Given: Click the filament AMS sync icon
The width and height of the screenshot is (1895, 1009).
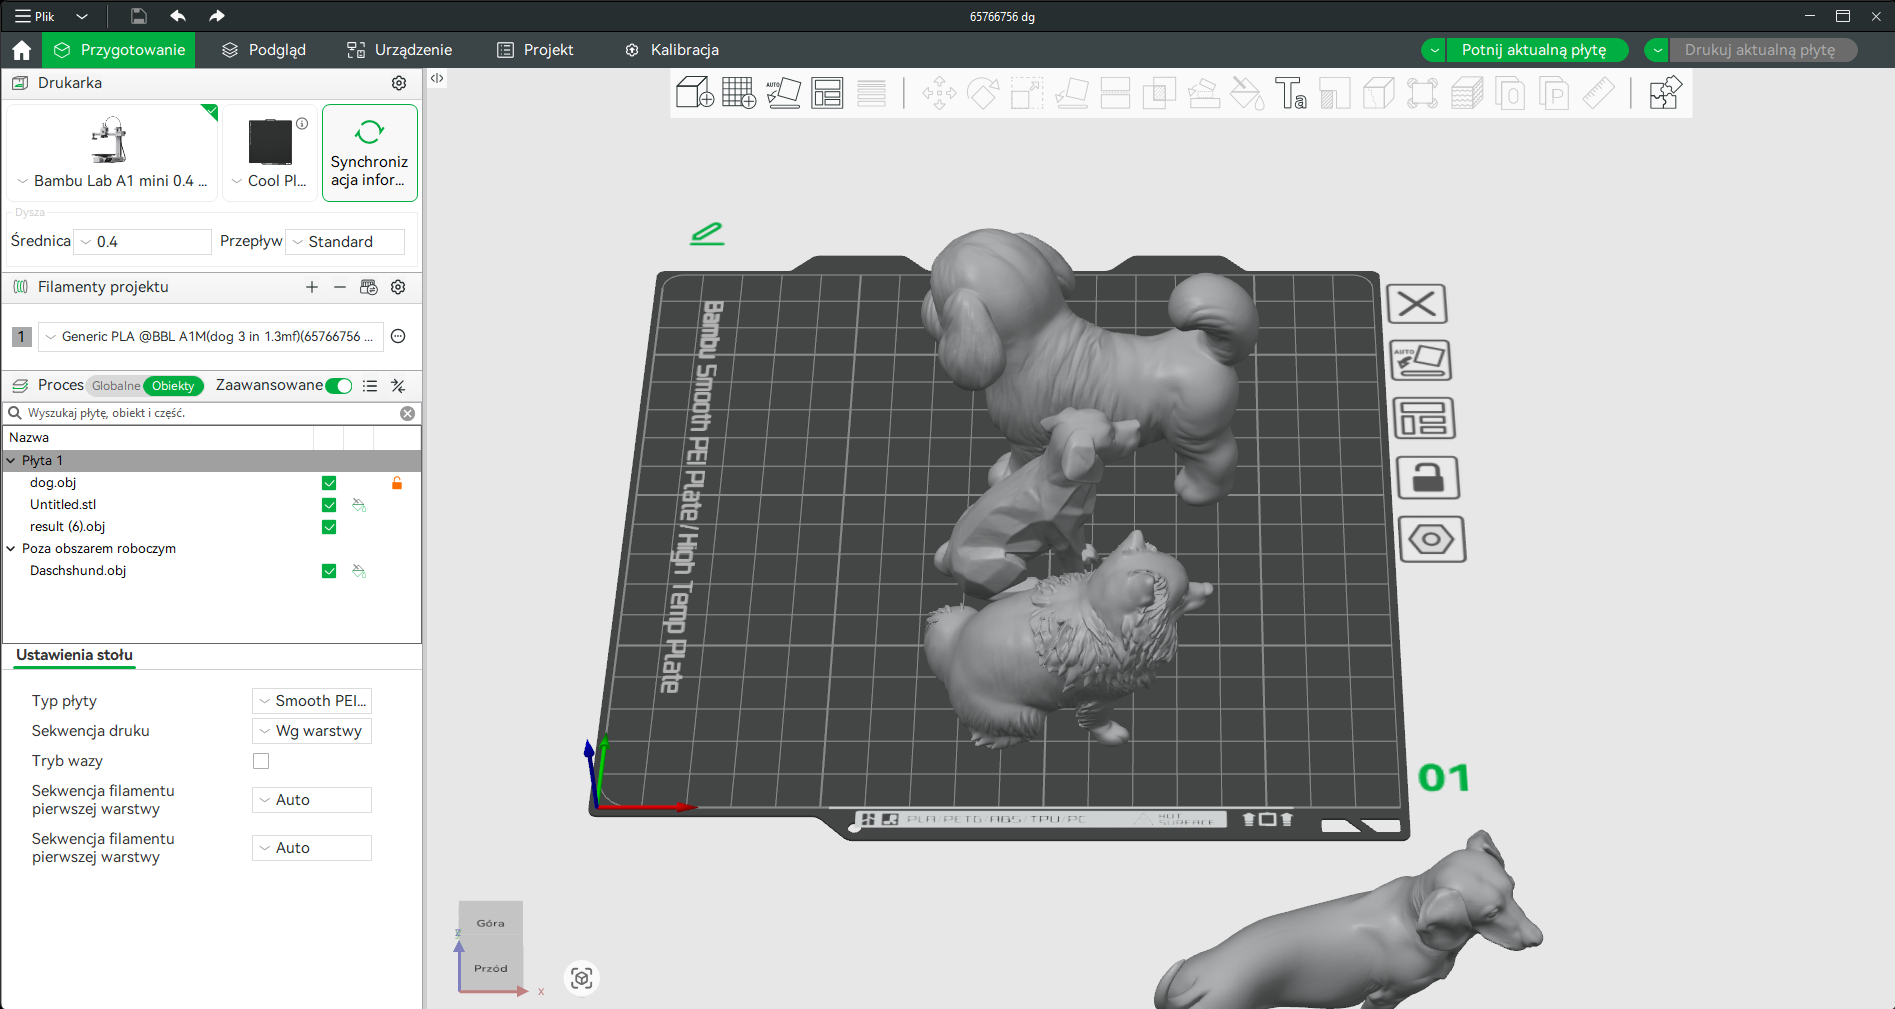Looking at the screenshot, I should pyautogui.click(x=369, y=287).
